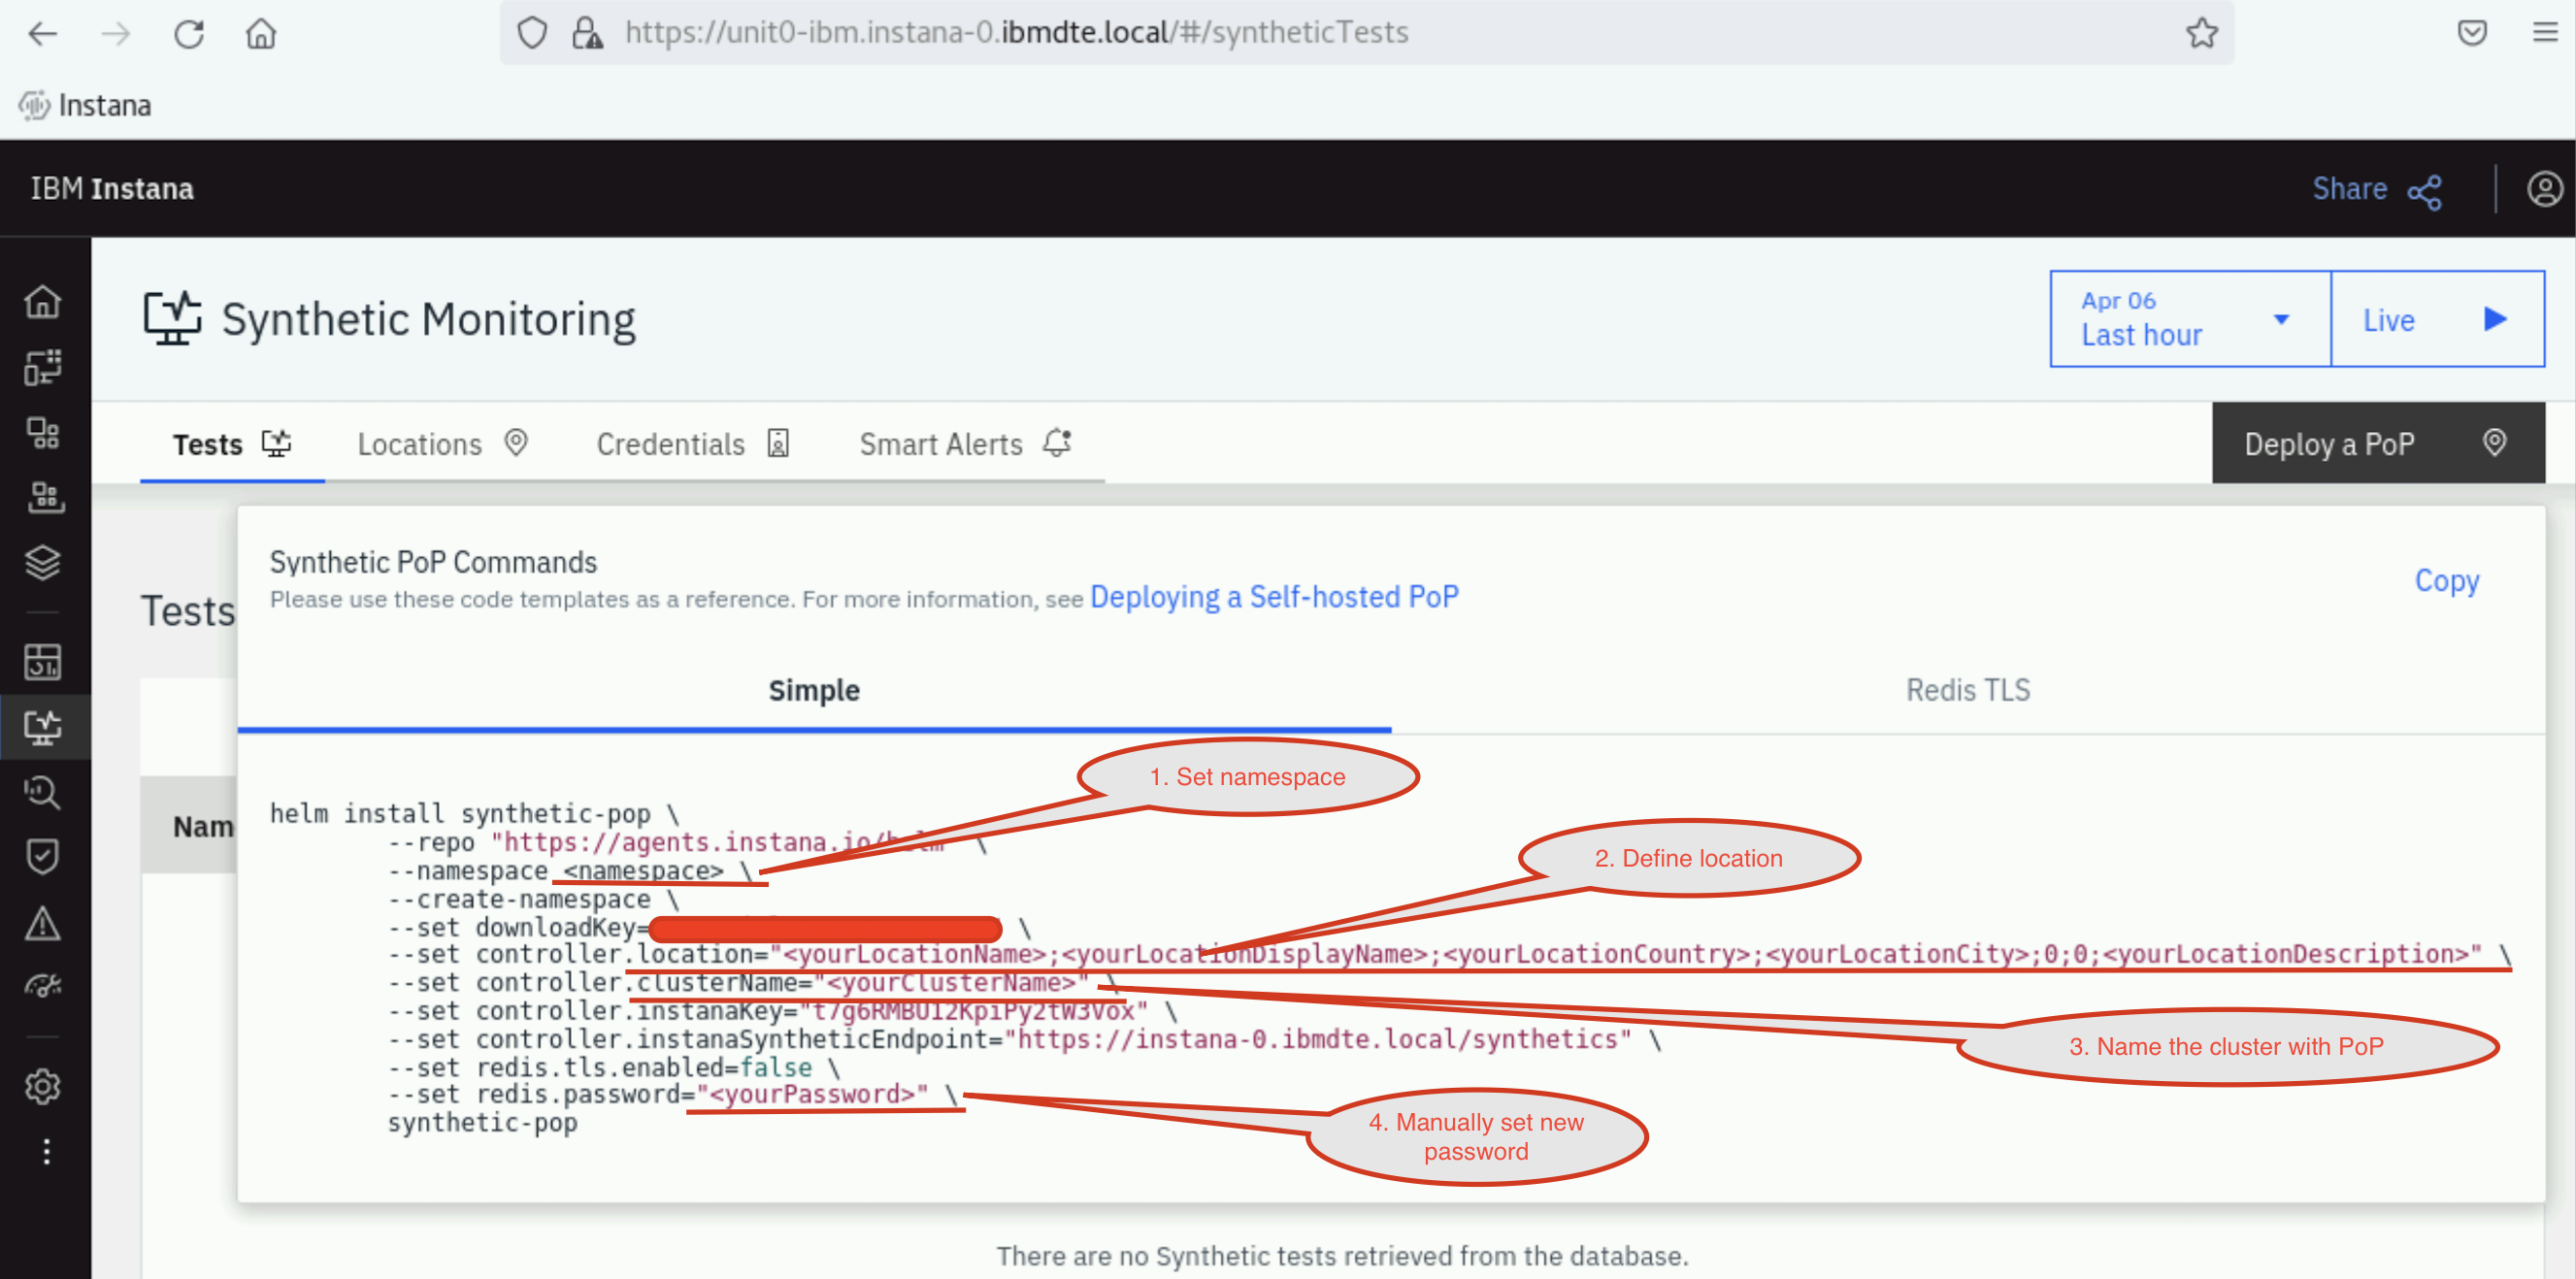Image resolution: width=2576 pixels, height=1279 pixels.
Task: Expand the Last hour time range dropdown
Action: pyautogui.click(x=2189, y=319)
